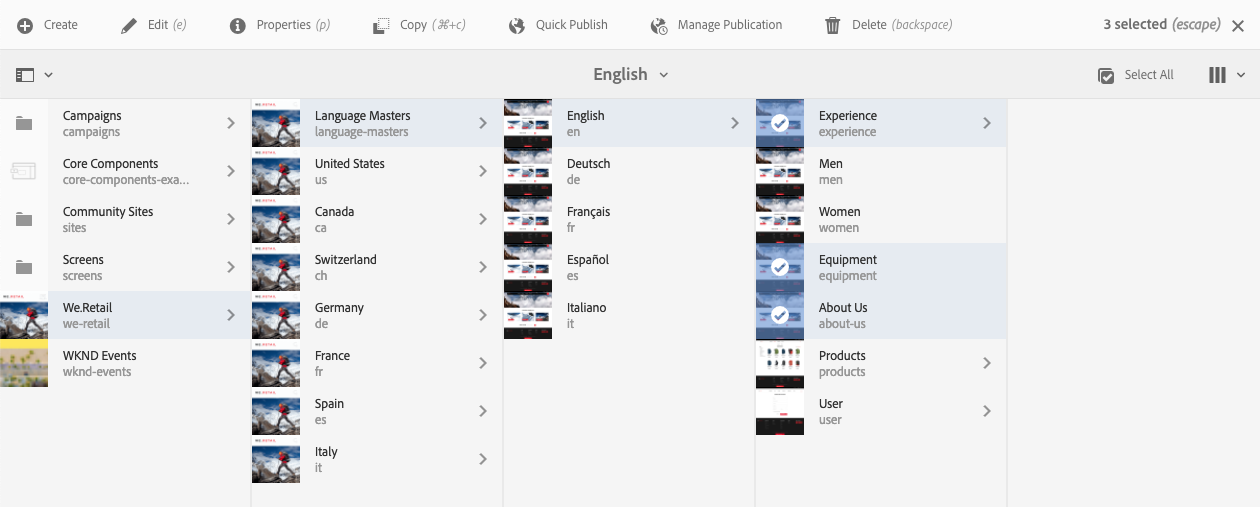Click the Create plus icon
The height and width of the screenshot is (507, 1260).
click(25, 25)
